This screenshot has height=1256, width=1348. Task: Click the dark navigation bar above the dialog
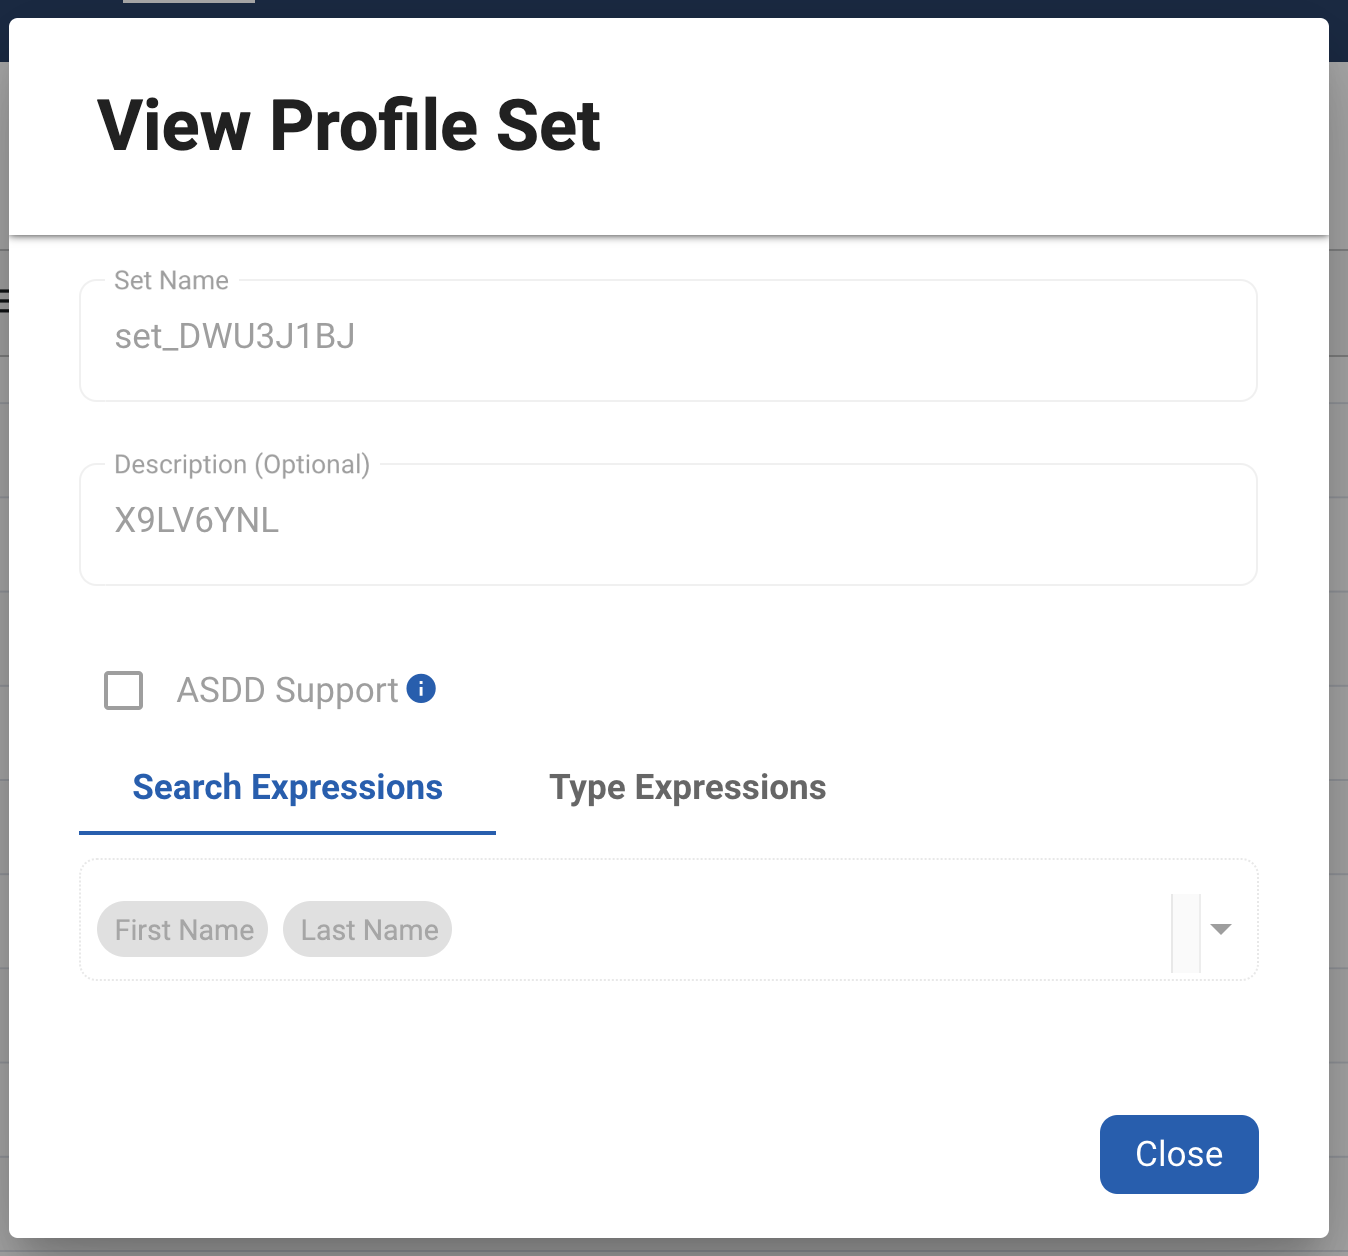tap(700, 8)
